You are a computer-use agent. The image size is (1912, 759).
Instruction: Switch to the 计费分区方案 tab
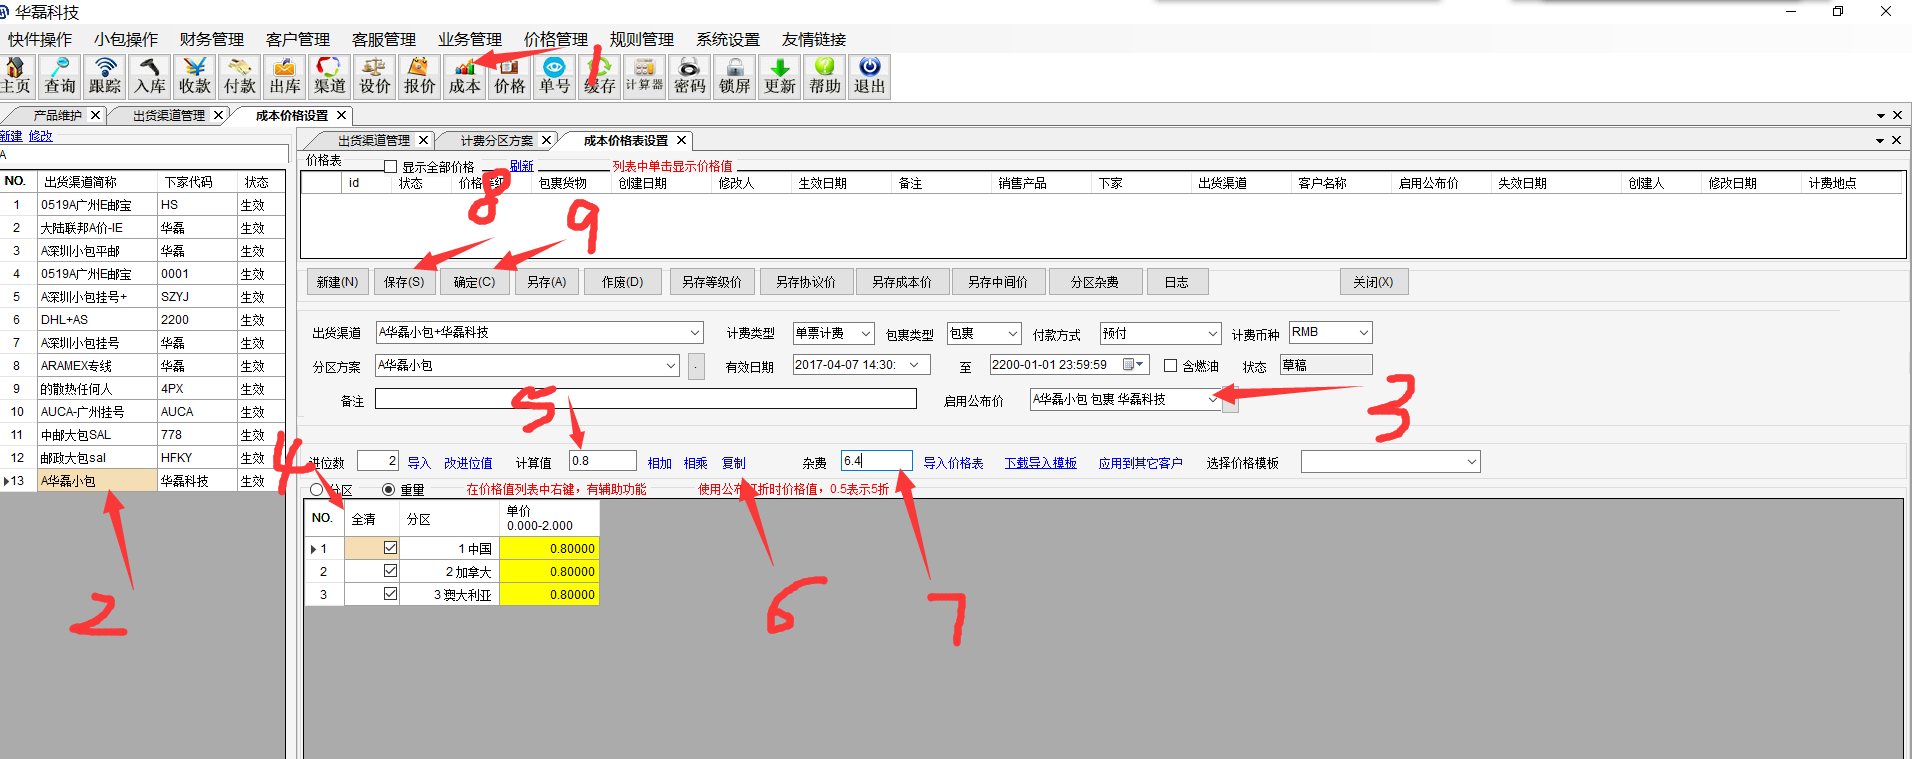pos(496,141)
